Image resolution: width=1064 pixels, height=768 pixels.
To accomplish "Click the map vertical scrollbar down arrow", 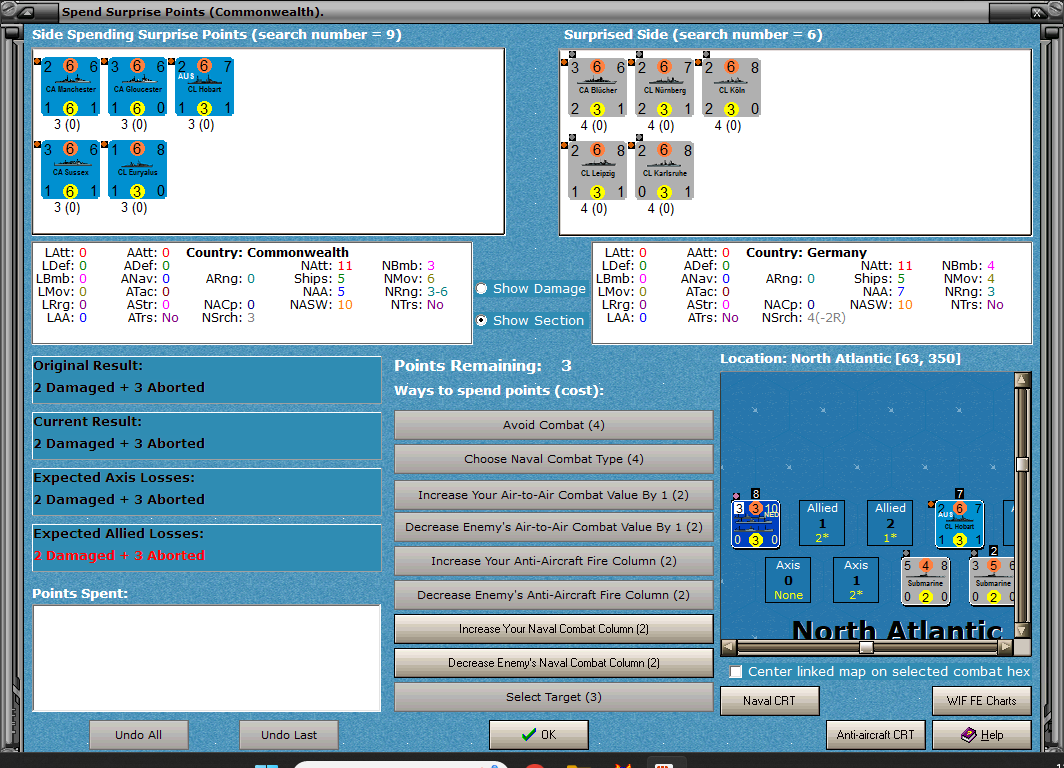I will pos(1022,630).
